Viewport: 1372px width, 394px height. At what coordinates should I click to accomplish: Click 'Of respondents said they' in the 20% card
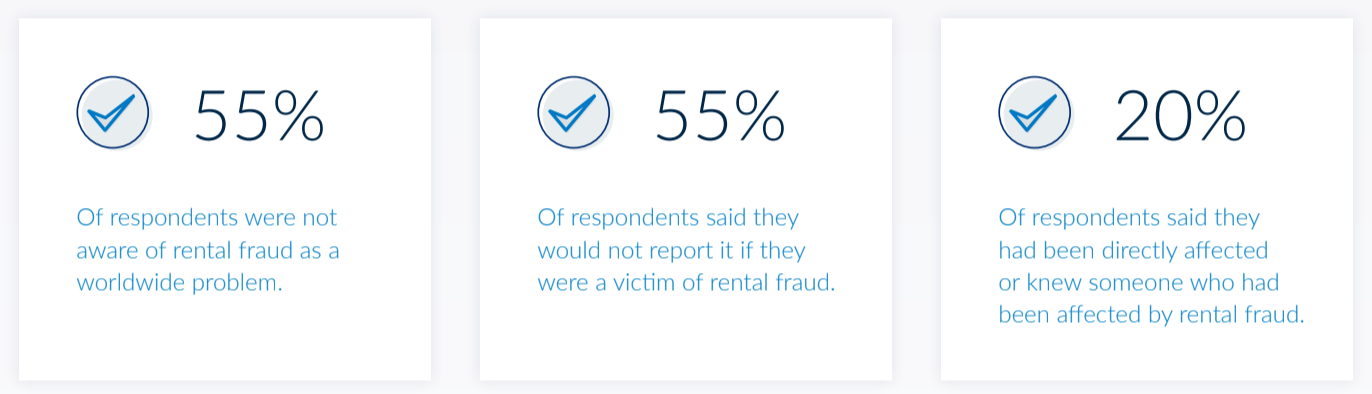pyautogui.click(x=1129, y=218)
